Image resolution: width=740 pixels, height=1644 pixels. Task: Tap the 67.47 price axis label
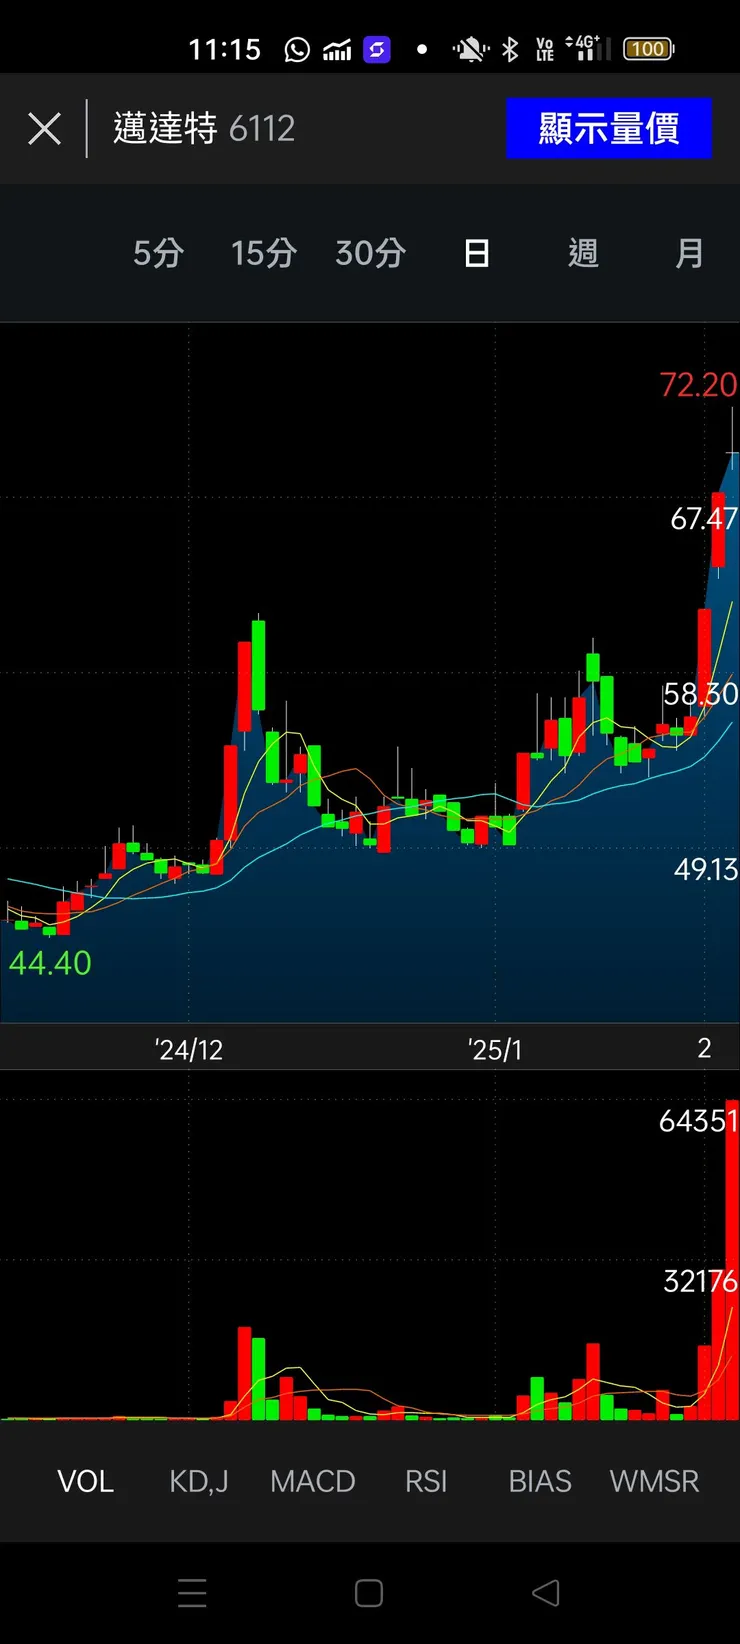[704, 518]
